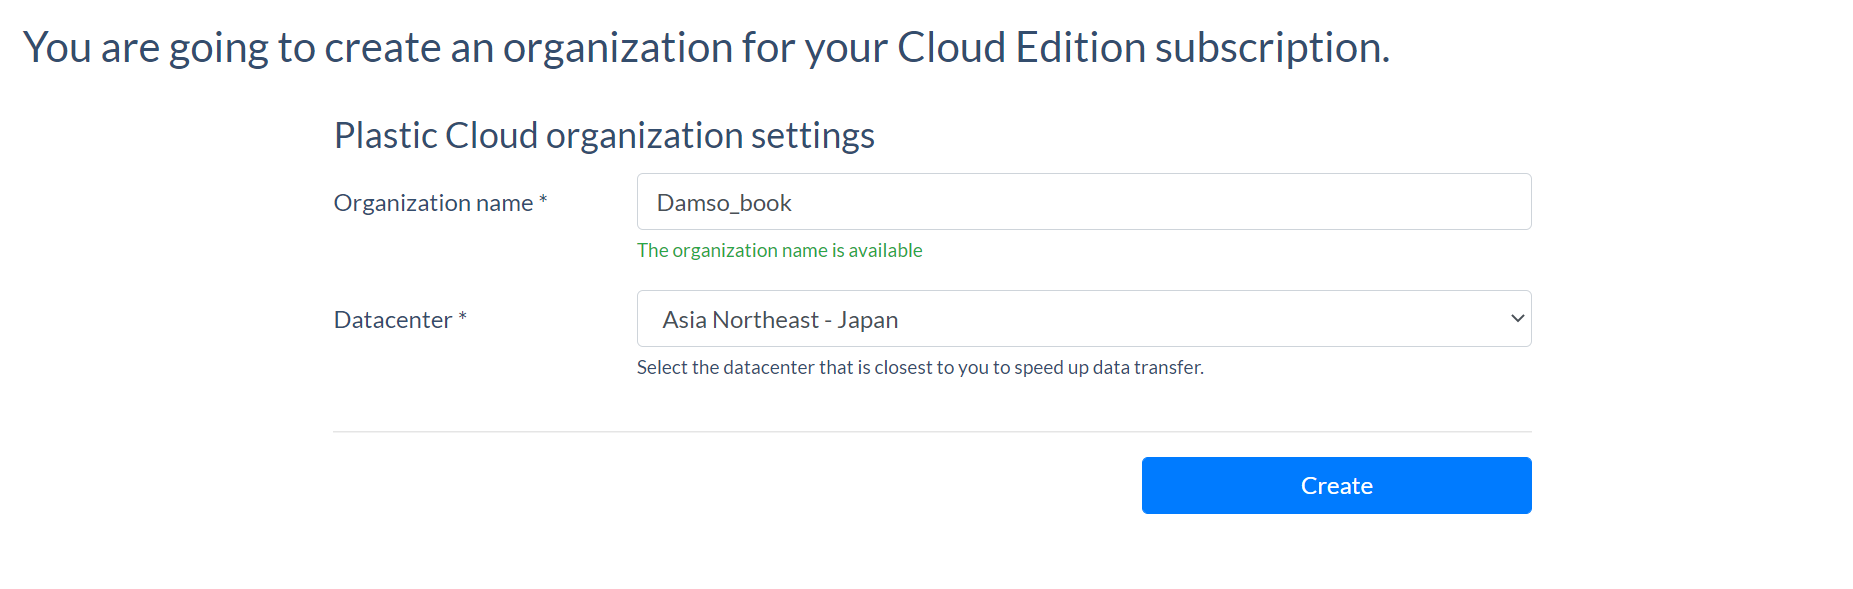Image resolution: width=1853 pixels, height=589 pixels.
Task: Click the Create button
Action: 1337,486
